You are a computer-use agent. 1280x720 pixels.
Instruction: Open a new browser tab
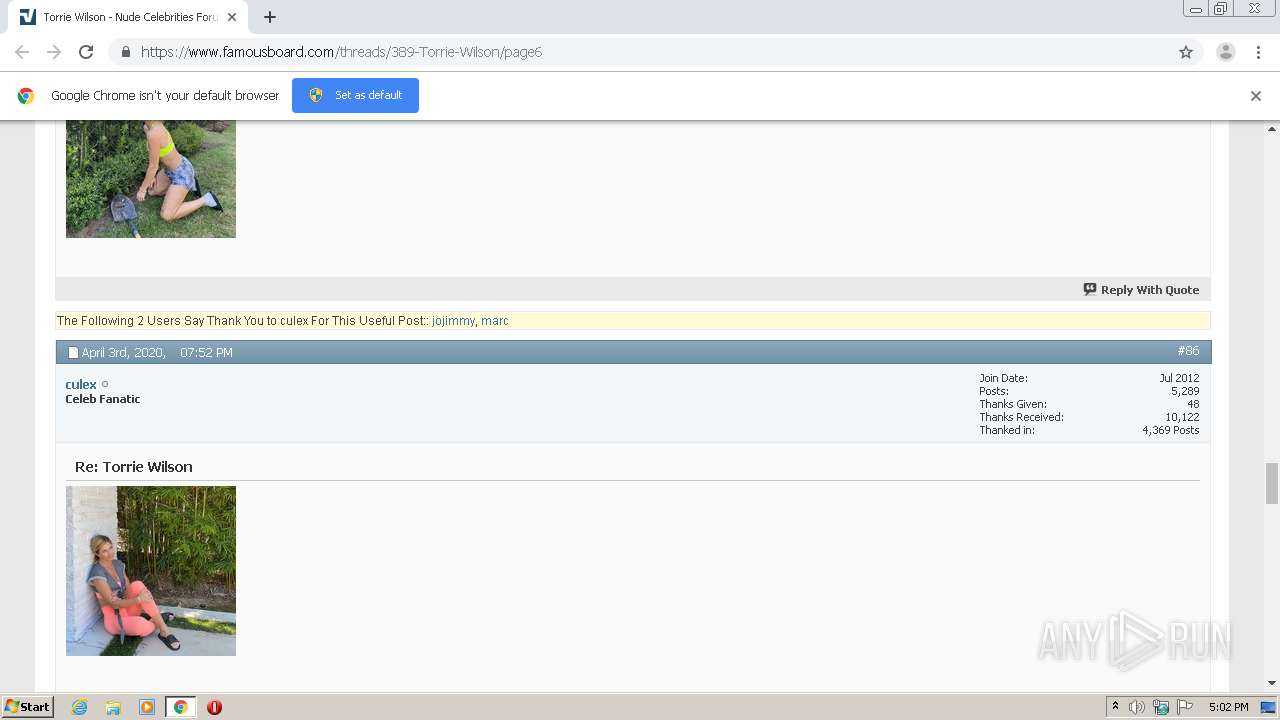click(270, 17)
